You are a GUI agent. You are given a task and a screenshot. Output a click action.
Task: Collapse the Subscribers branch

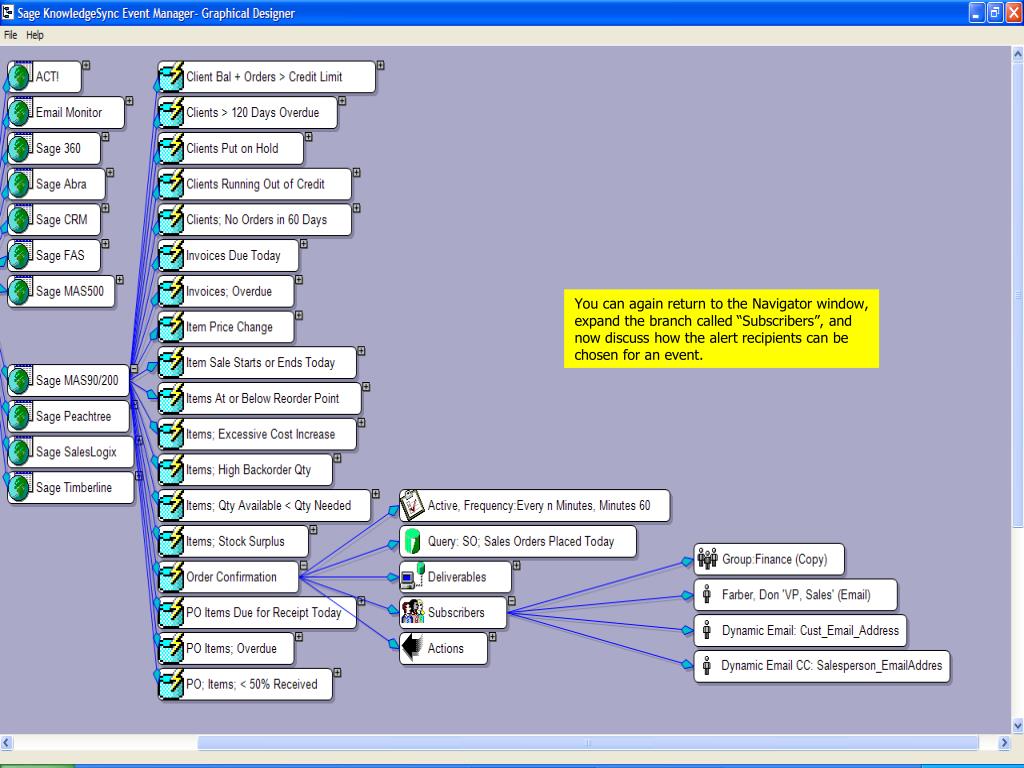(511, 601)
